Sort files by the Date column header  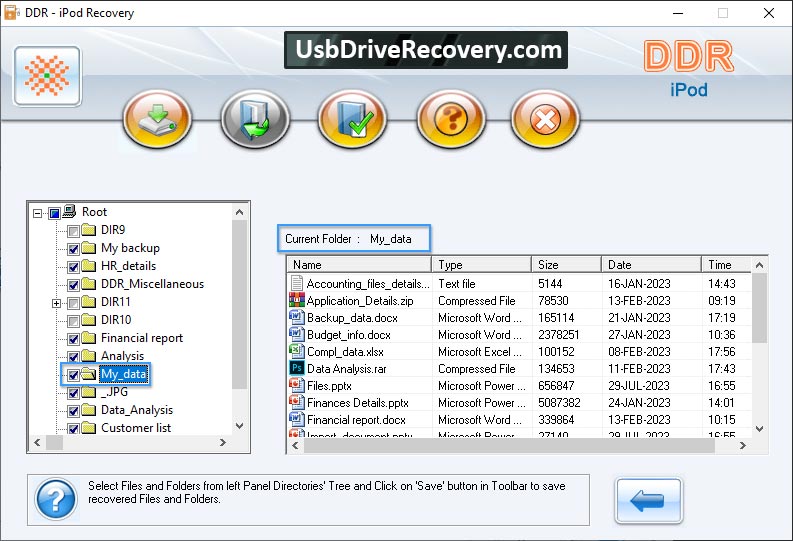651,264
